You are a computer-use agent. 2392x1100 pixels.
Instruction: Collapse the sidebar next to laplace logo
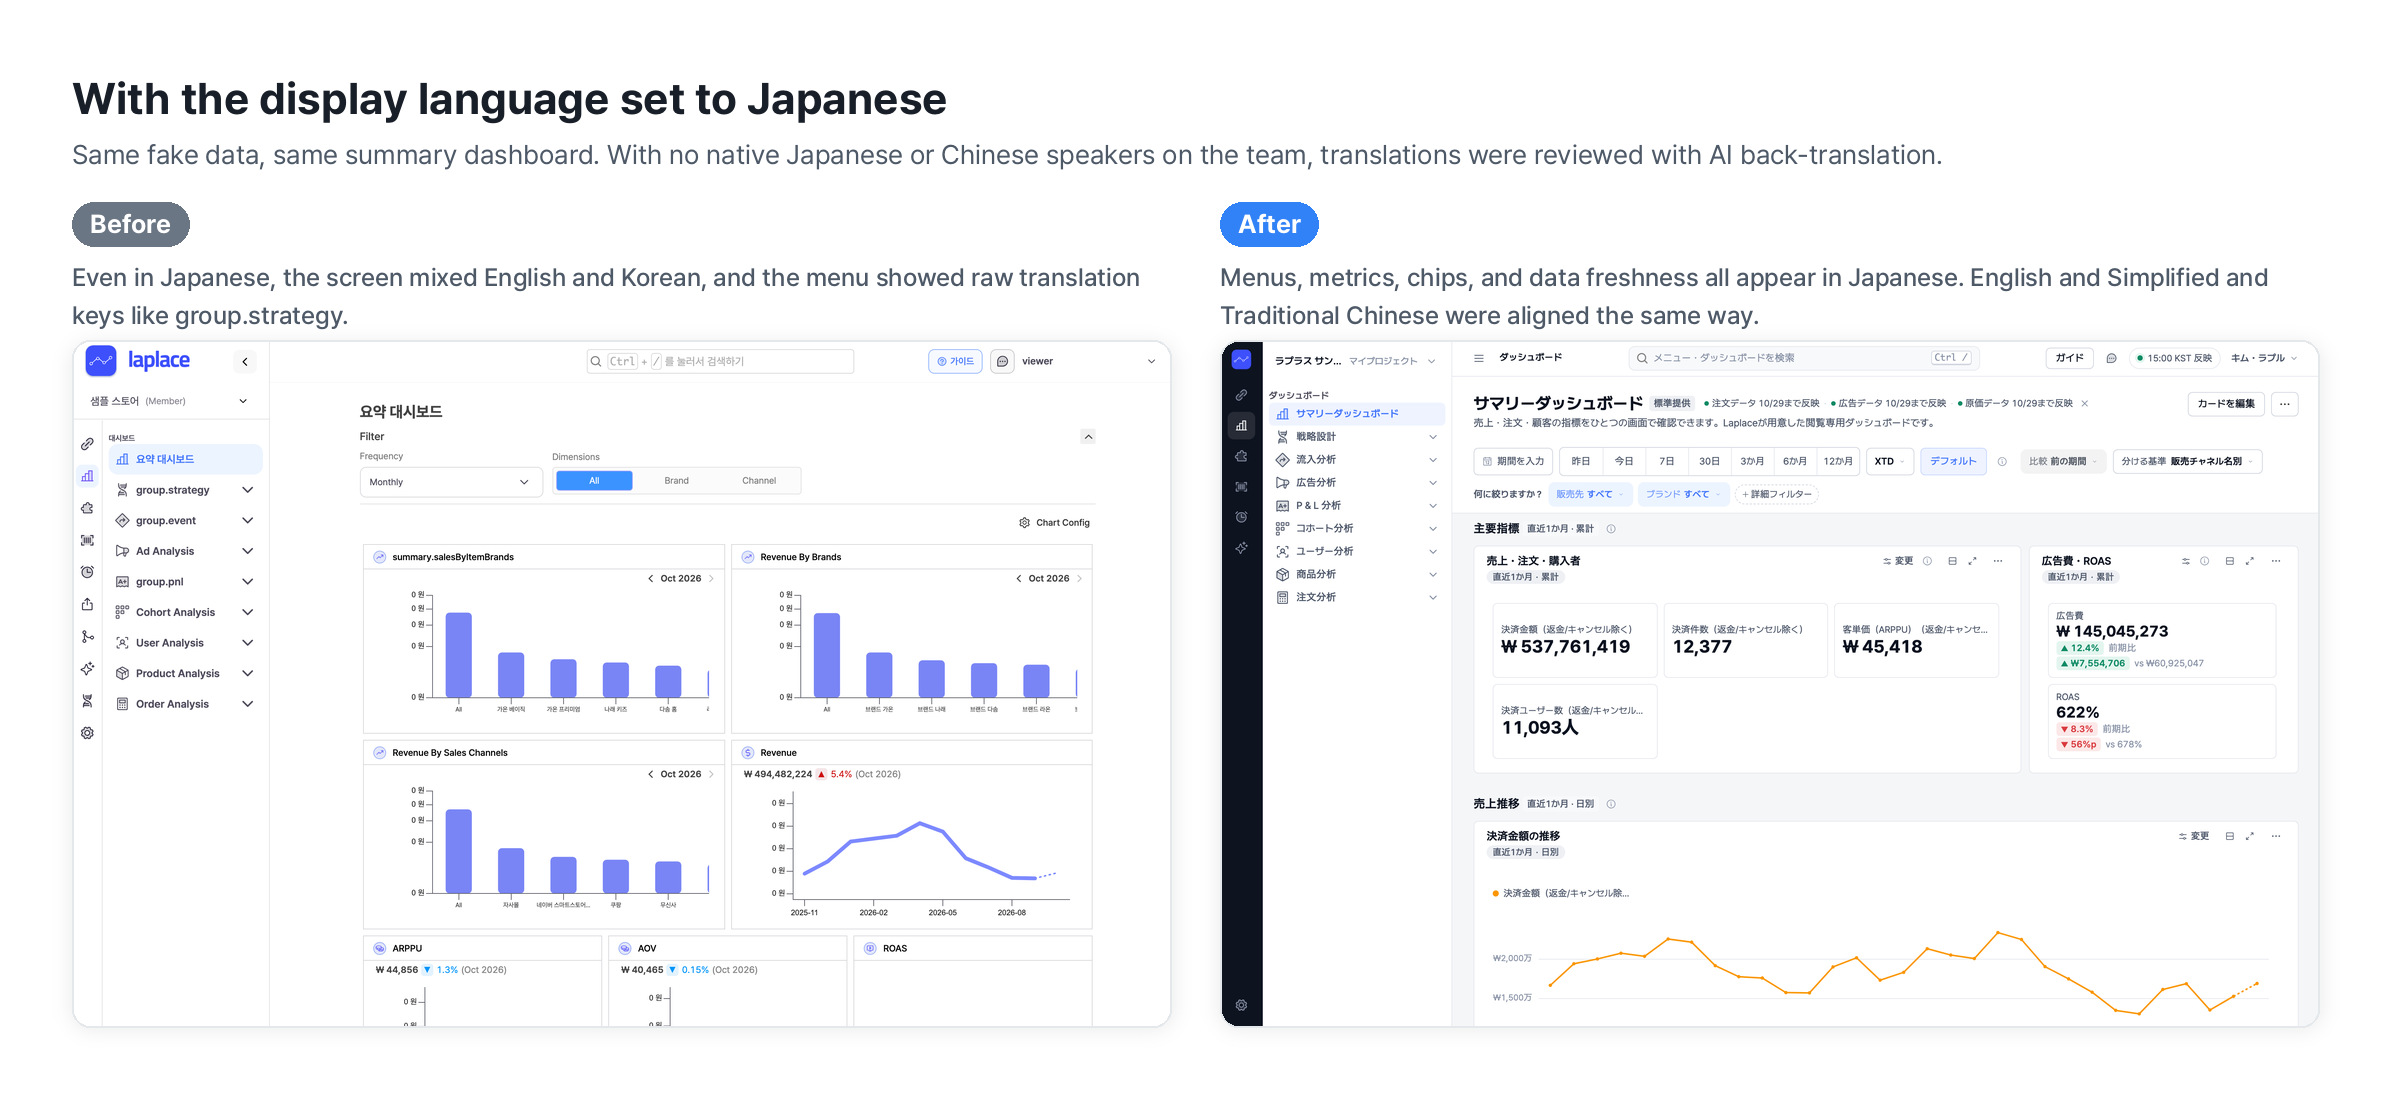(245, 362)
